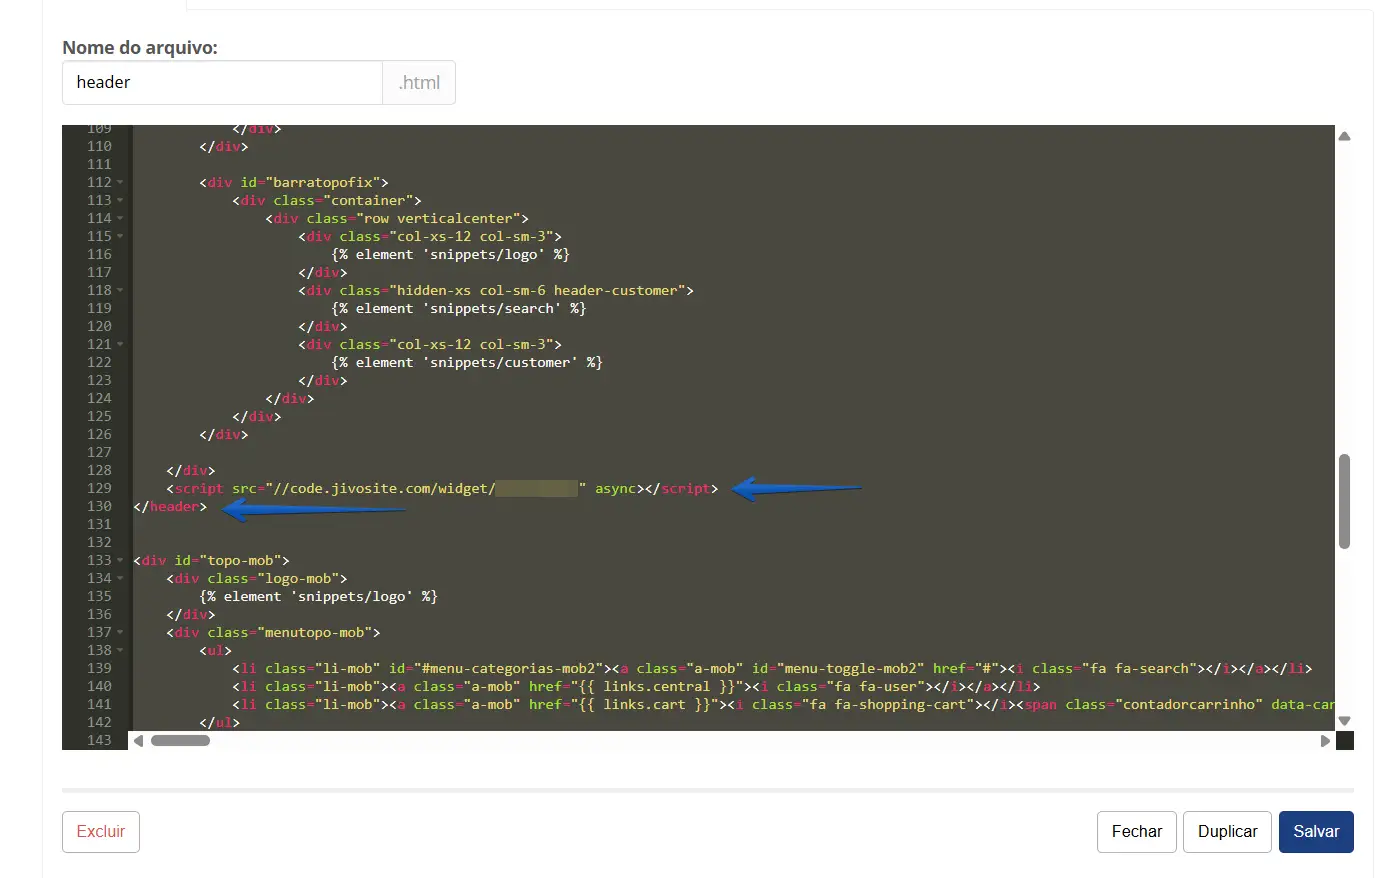
Task: Collapse the header-customer div at line 118
Action: coord(120,291)
